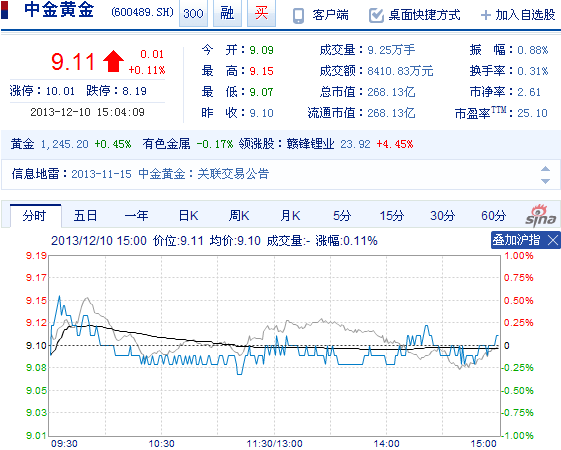Click the 客户端 phone client icon
Image resolution: width=561 pixels, height=450 pixels.
coord(298,15)
